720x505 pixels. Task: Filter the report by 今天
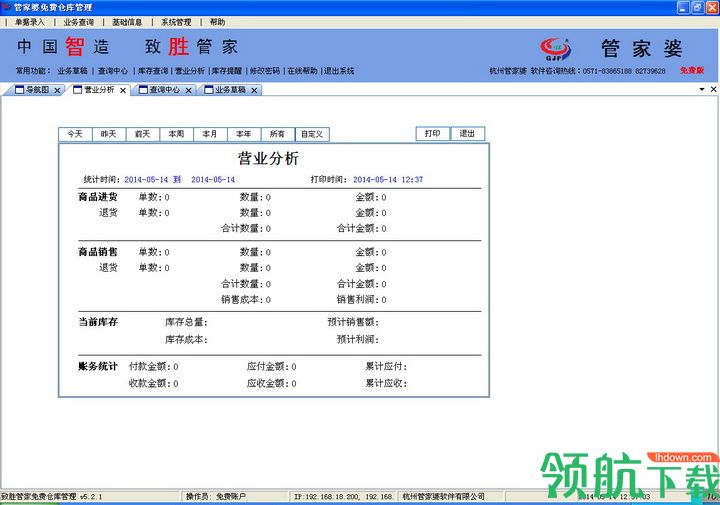pyautogui.click(x=75, y=134)
